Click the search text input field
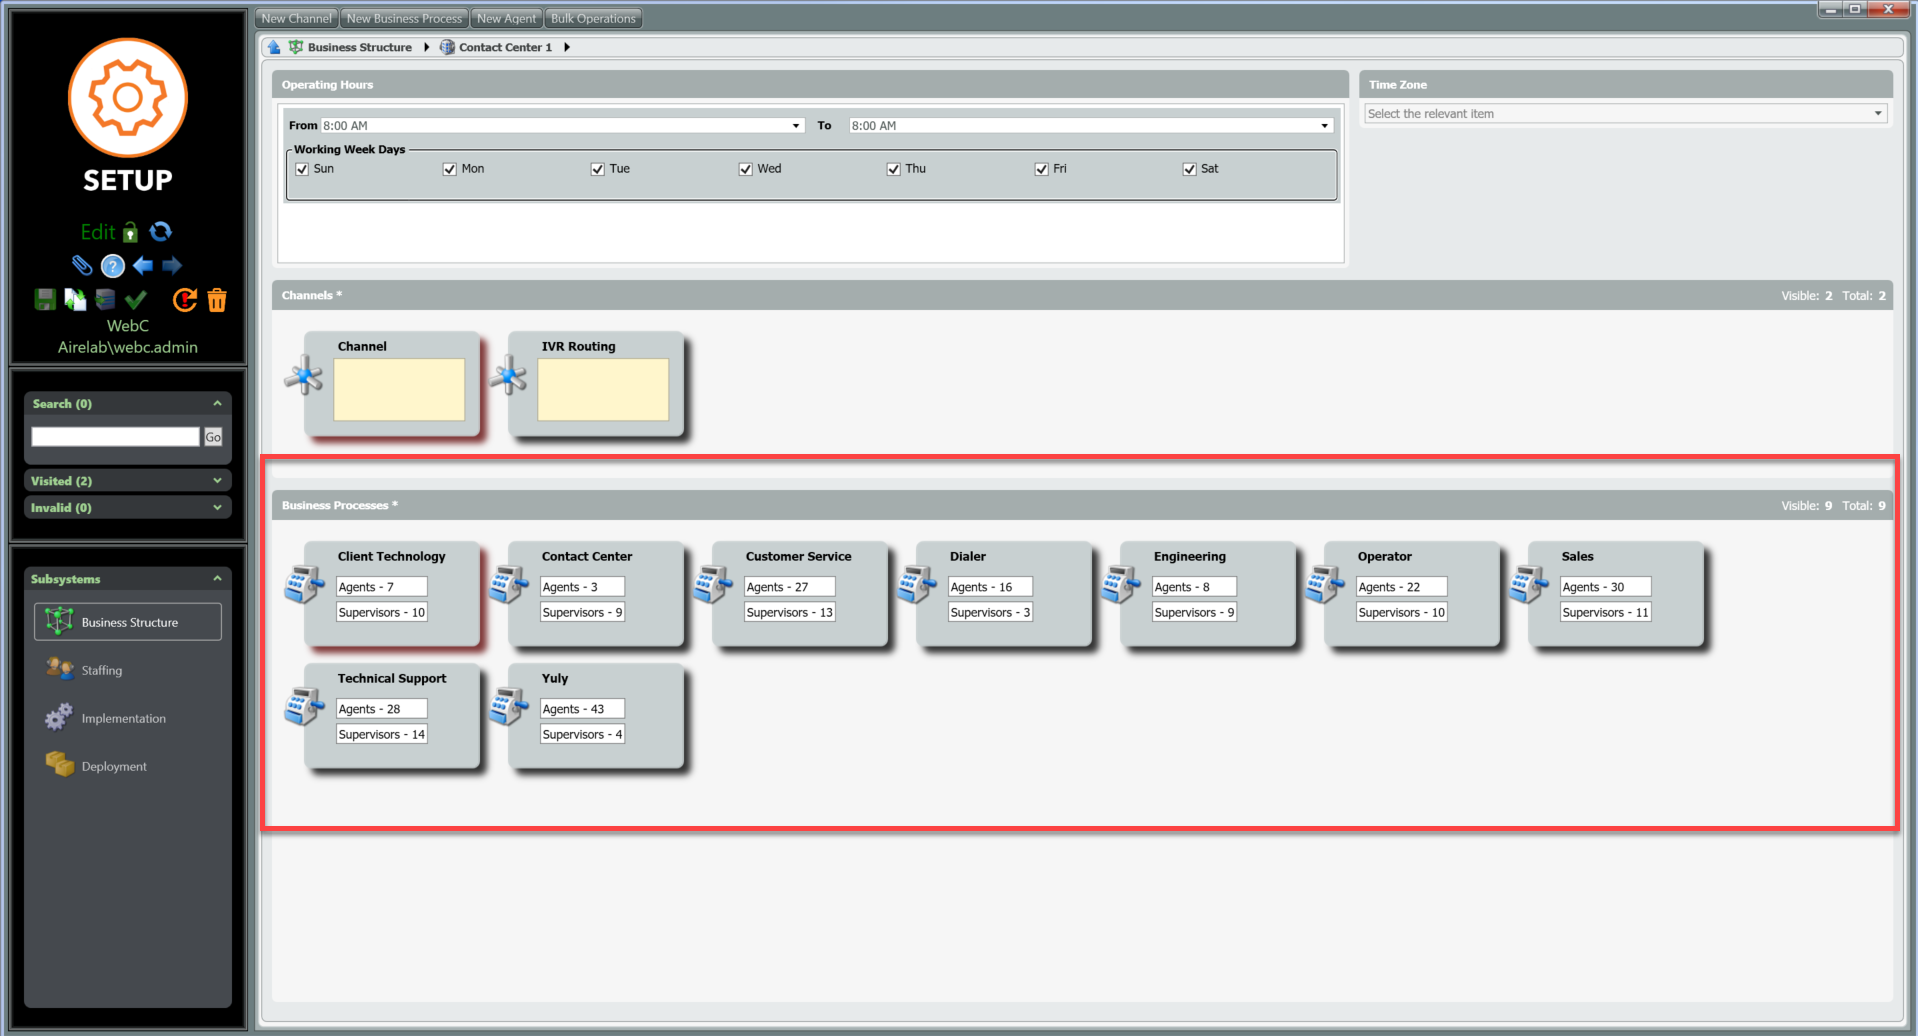The width and height of the screenshot is (1918, 1036). 115,437
